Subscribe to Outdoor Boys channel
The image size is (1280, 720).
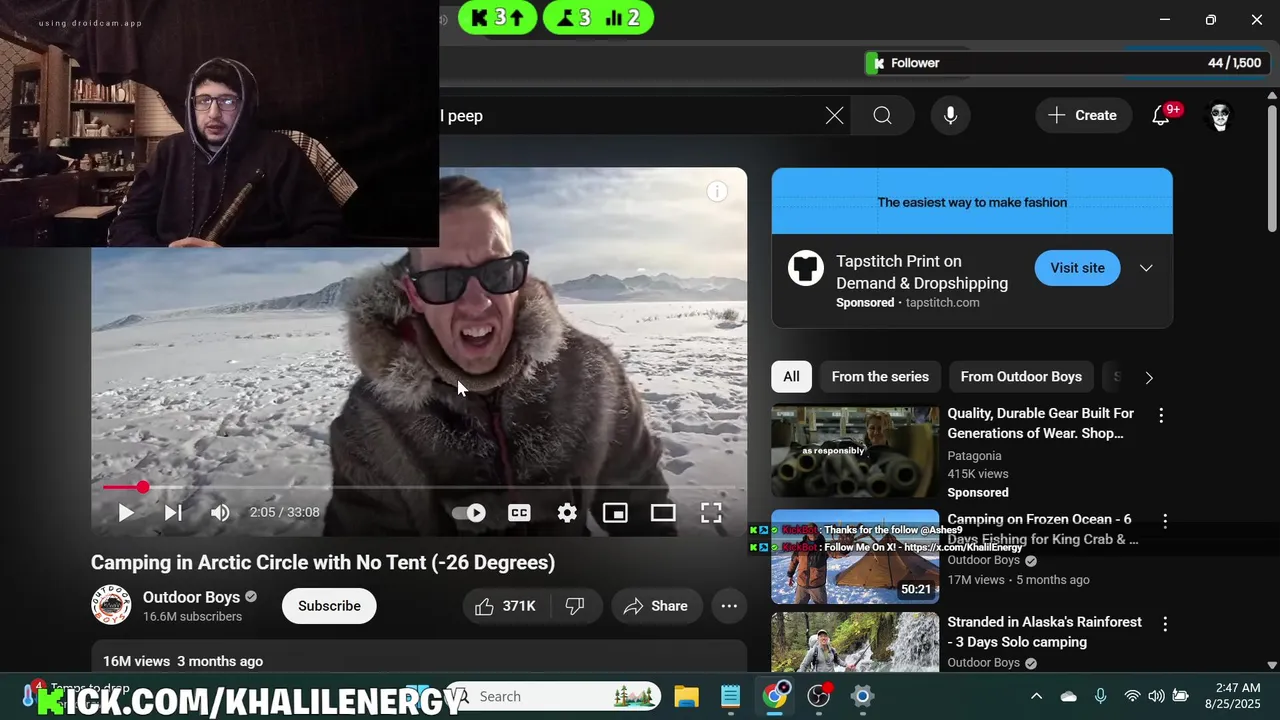[329, 606]
